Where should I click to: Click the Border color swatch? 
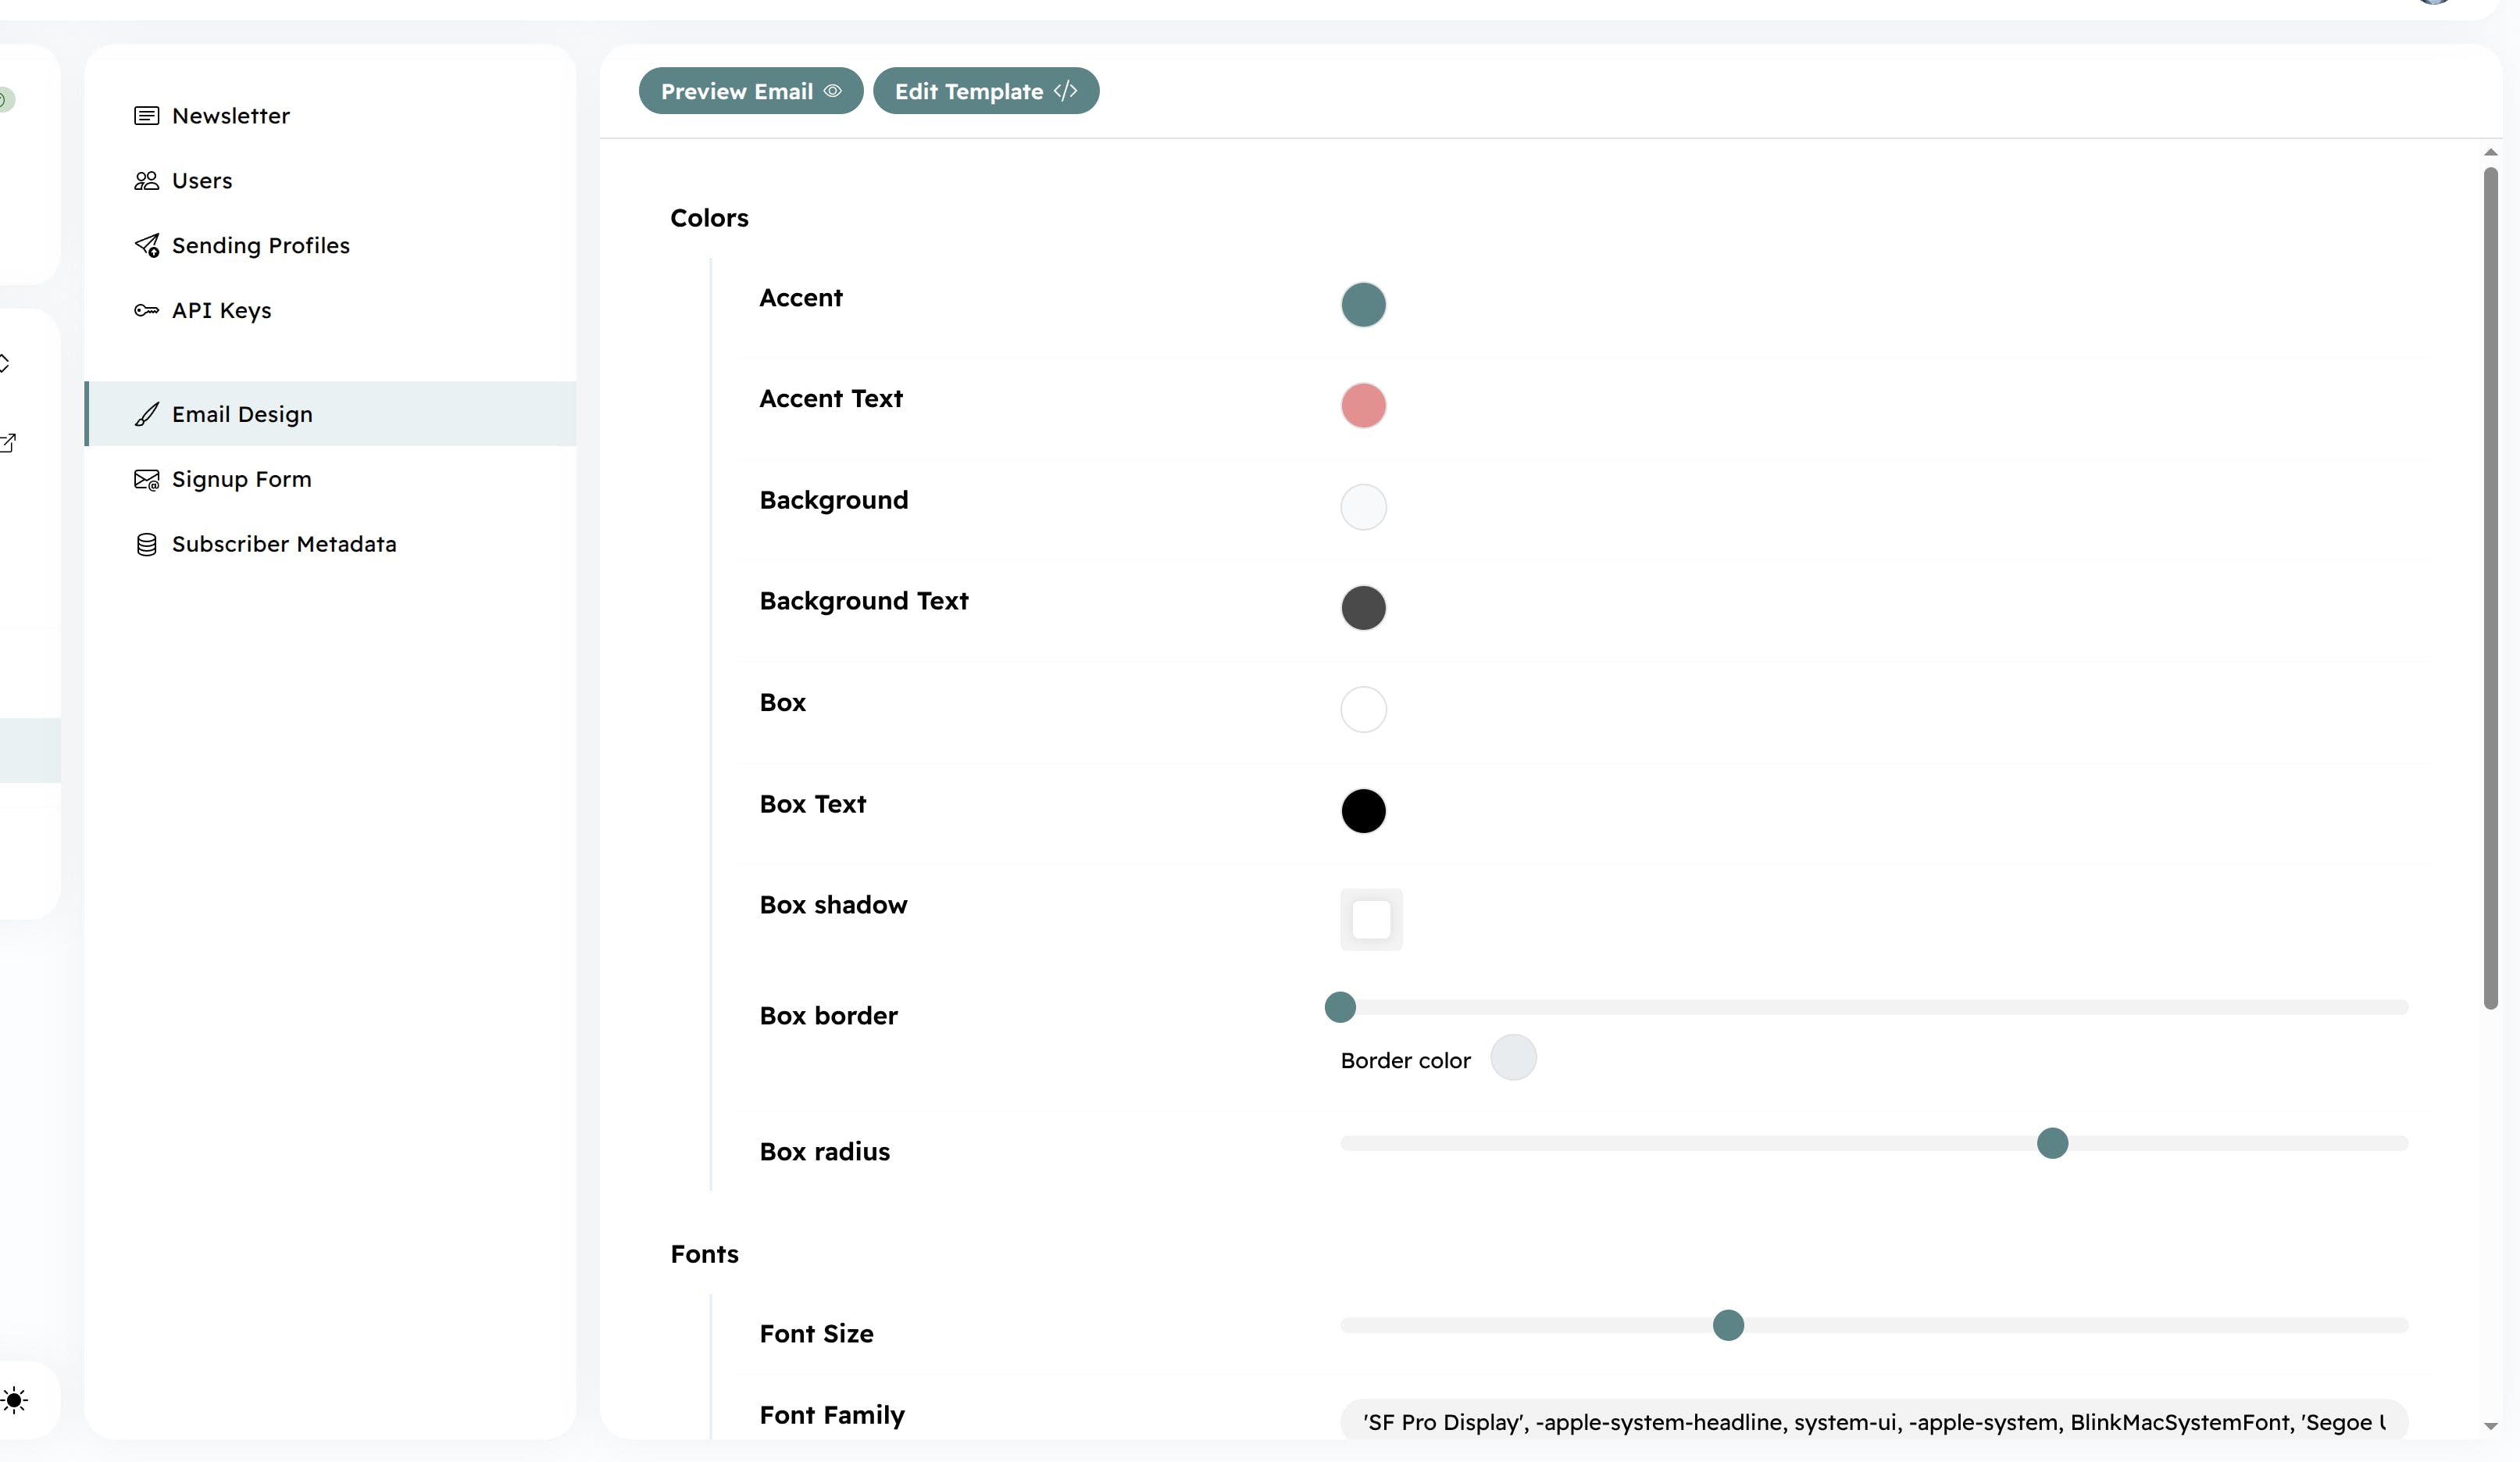(1513, 1058)
